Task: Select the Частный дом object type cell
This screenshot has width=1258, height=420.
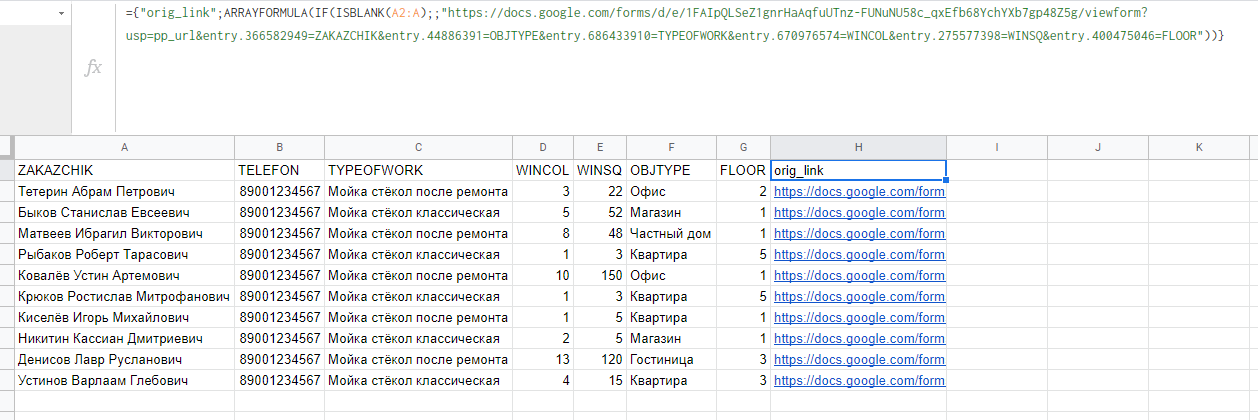Action: point(671,233)
